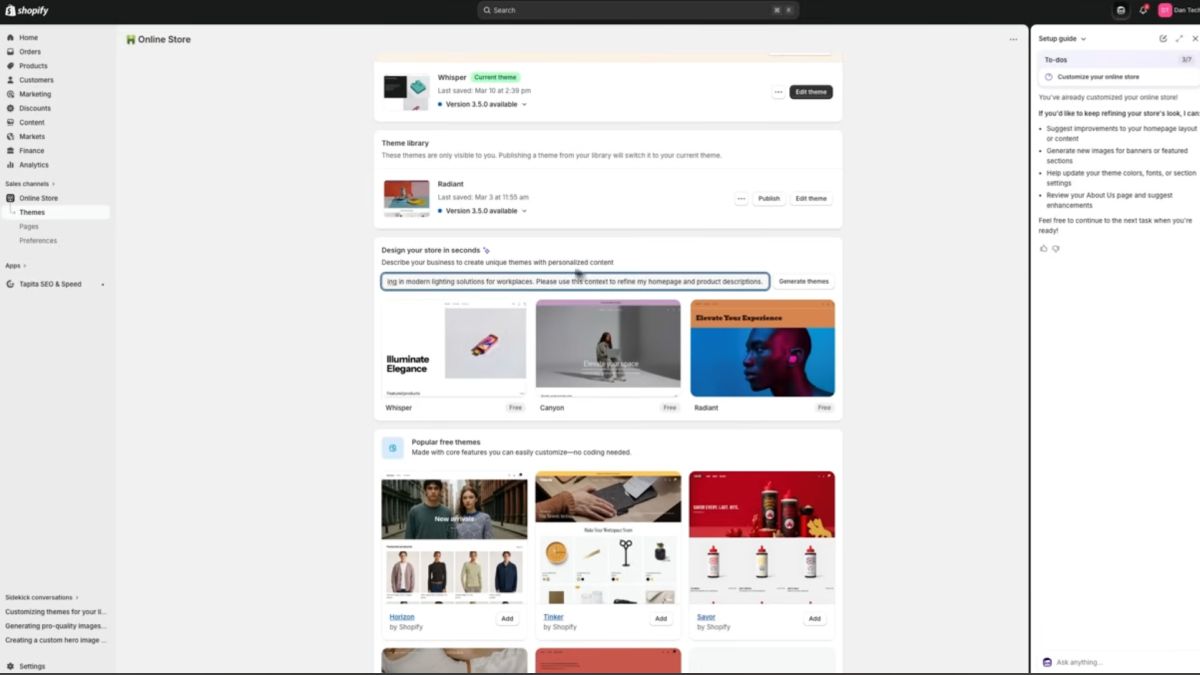The image size is (1200, 675).
Task: Open the Generating pro-quality images conversation
Action: (x=56, y=625)
